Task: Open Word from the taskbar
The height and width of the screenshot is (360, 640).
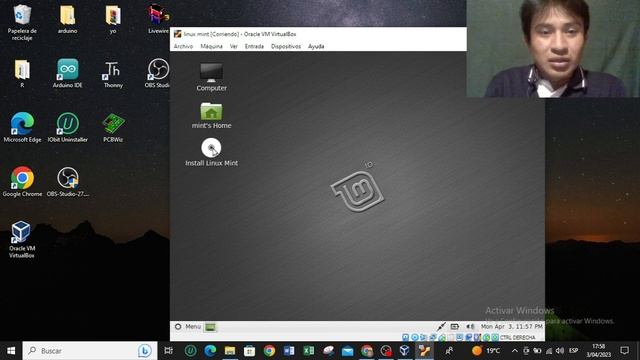Action: coord(289,351)
